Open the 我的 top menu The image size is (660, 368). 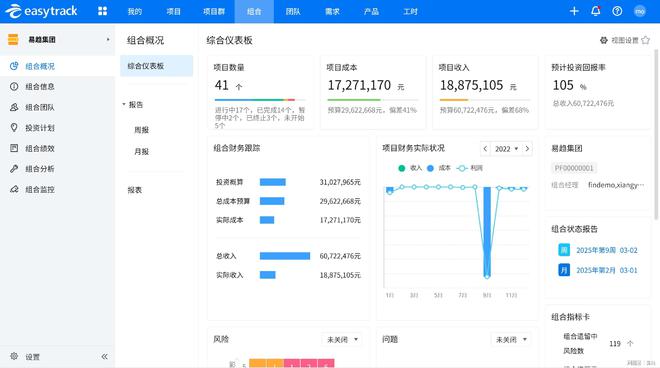click(x=135, y=11)
